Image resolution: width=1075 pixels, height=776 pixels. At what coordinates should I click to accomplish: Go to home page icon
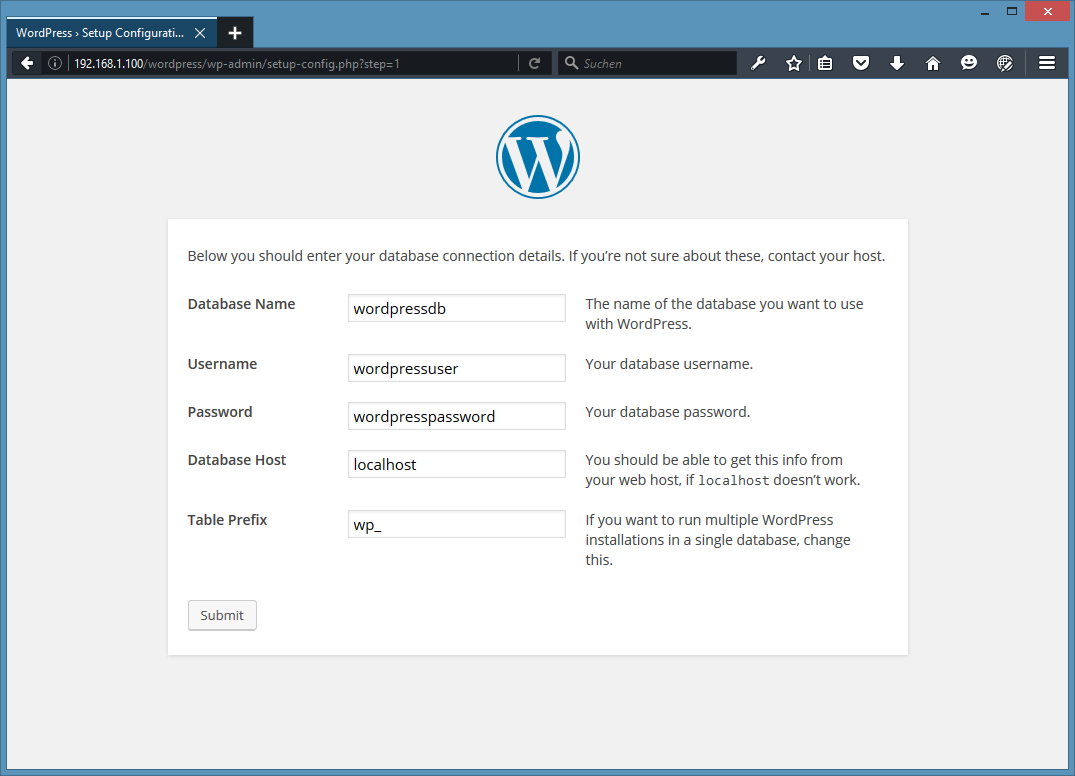click(x=932, y=64)
